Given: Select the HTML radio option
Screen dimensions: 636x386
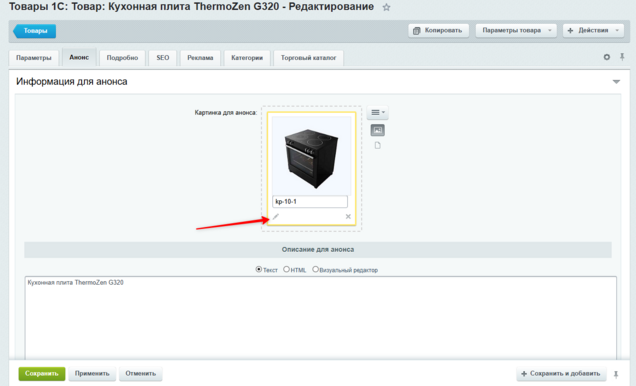Looking at the screenshot, I should [286, 269].
